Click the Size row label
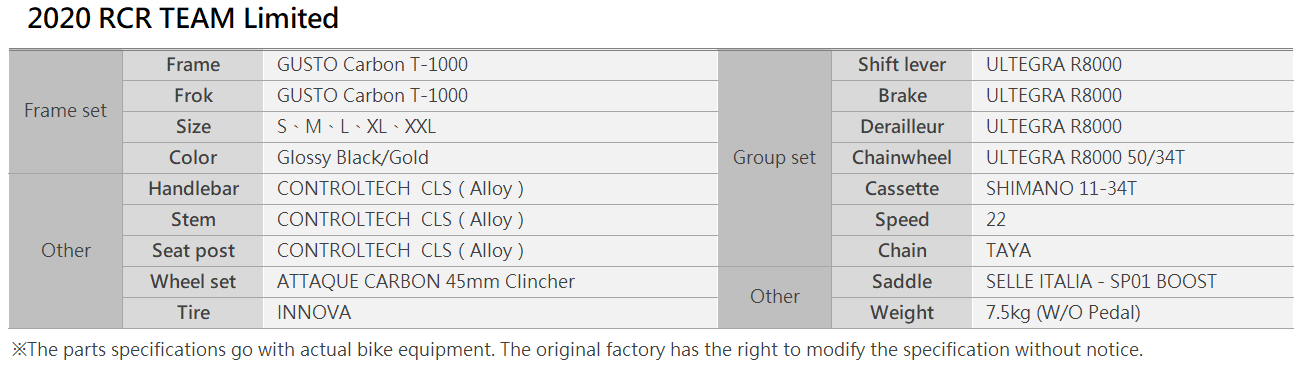Screen dimensions: 1303x366 [x=193, y=127]
